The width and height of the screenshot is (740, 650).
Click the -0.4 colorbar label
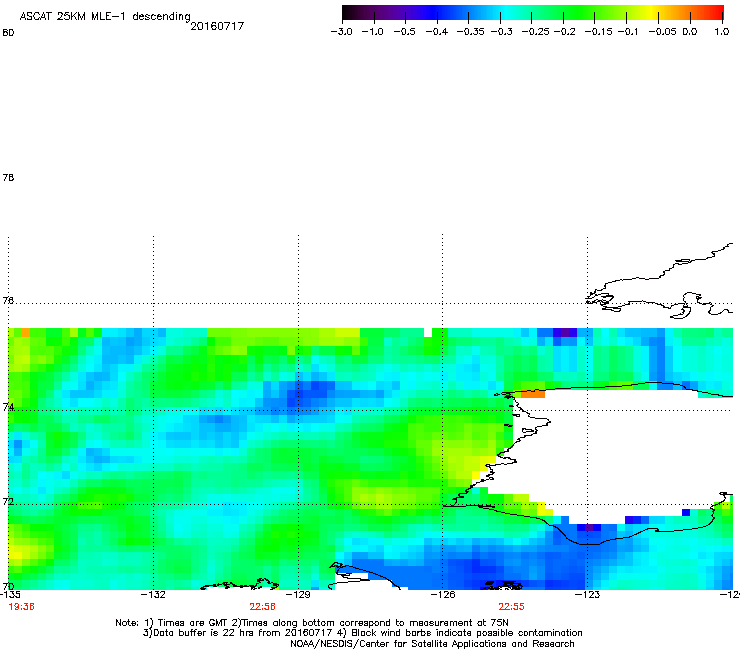[437, 32]
